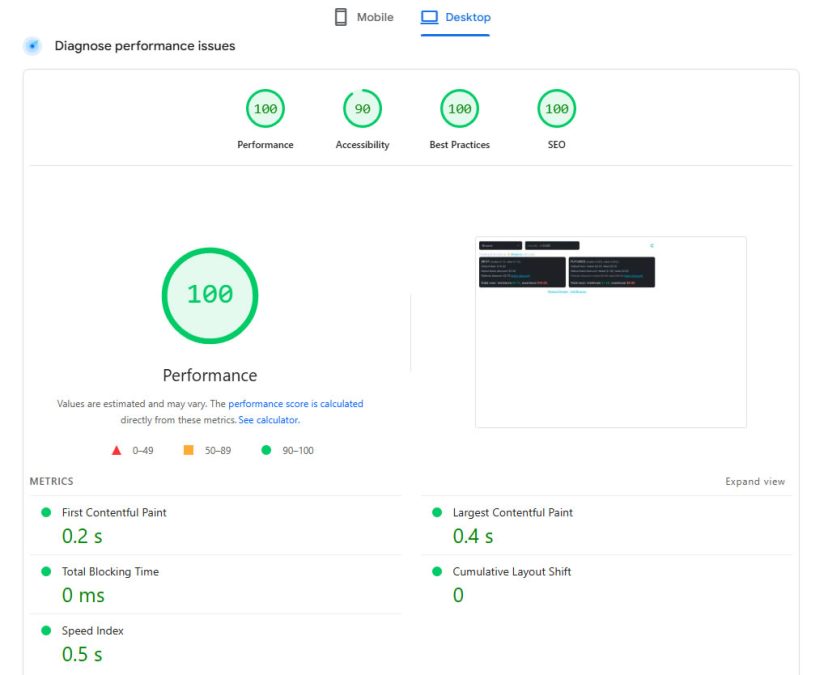Screen dimensions: 828x675
Task: Click the Performance label under the top gauge
Action: point(265,145)
